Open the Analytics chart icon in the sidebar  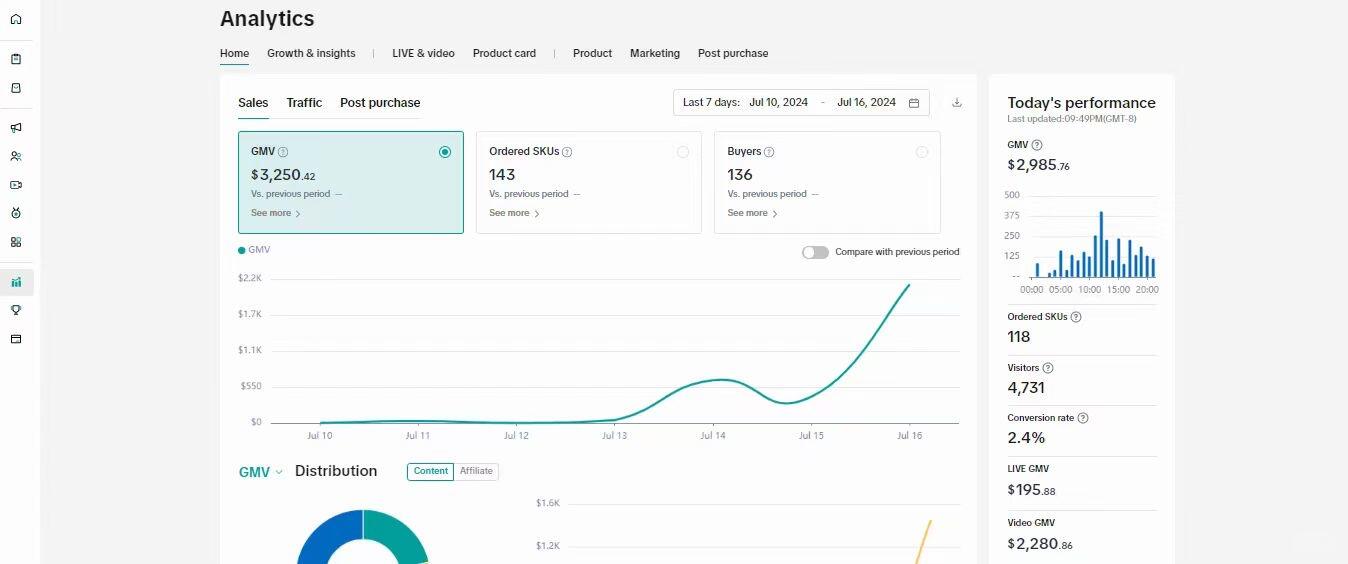16,282
